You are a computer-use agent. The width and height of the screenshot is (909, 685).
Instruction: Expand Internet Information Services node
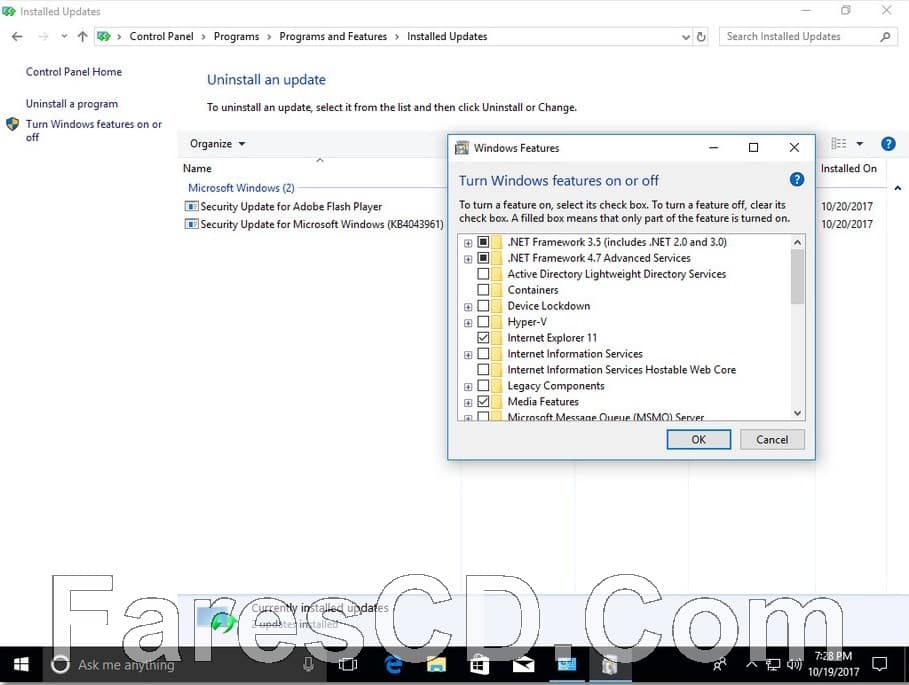[x=468, y=355]
